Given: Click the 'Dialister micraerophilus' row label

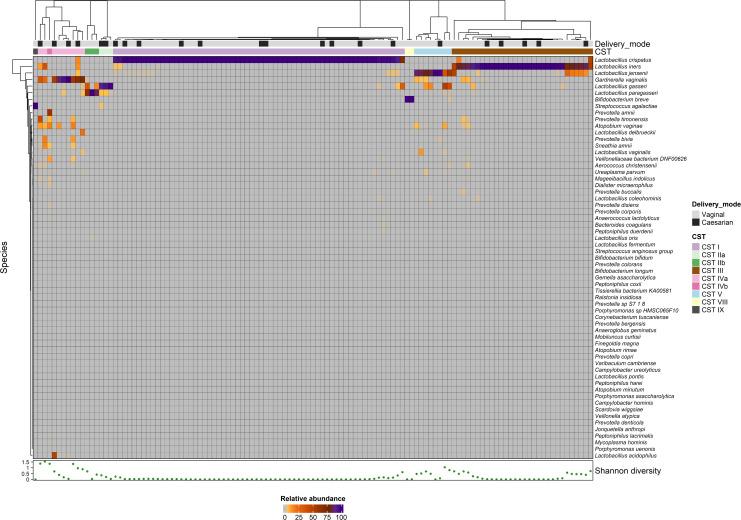Looking at the screenshot, I should pos(624,186).
